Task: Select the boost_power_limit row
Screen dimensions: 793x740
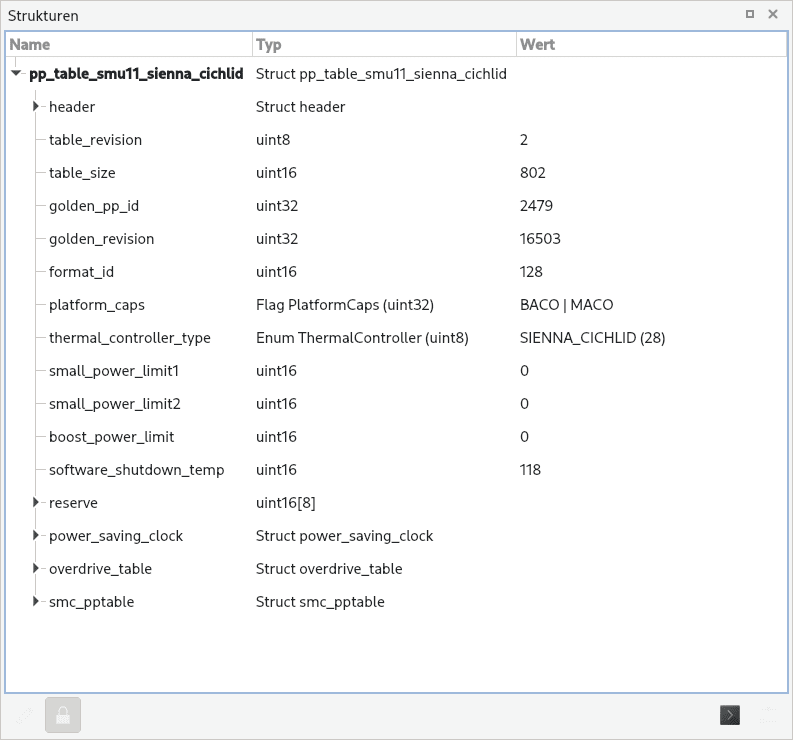Action: [396, 437]
